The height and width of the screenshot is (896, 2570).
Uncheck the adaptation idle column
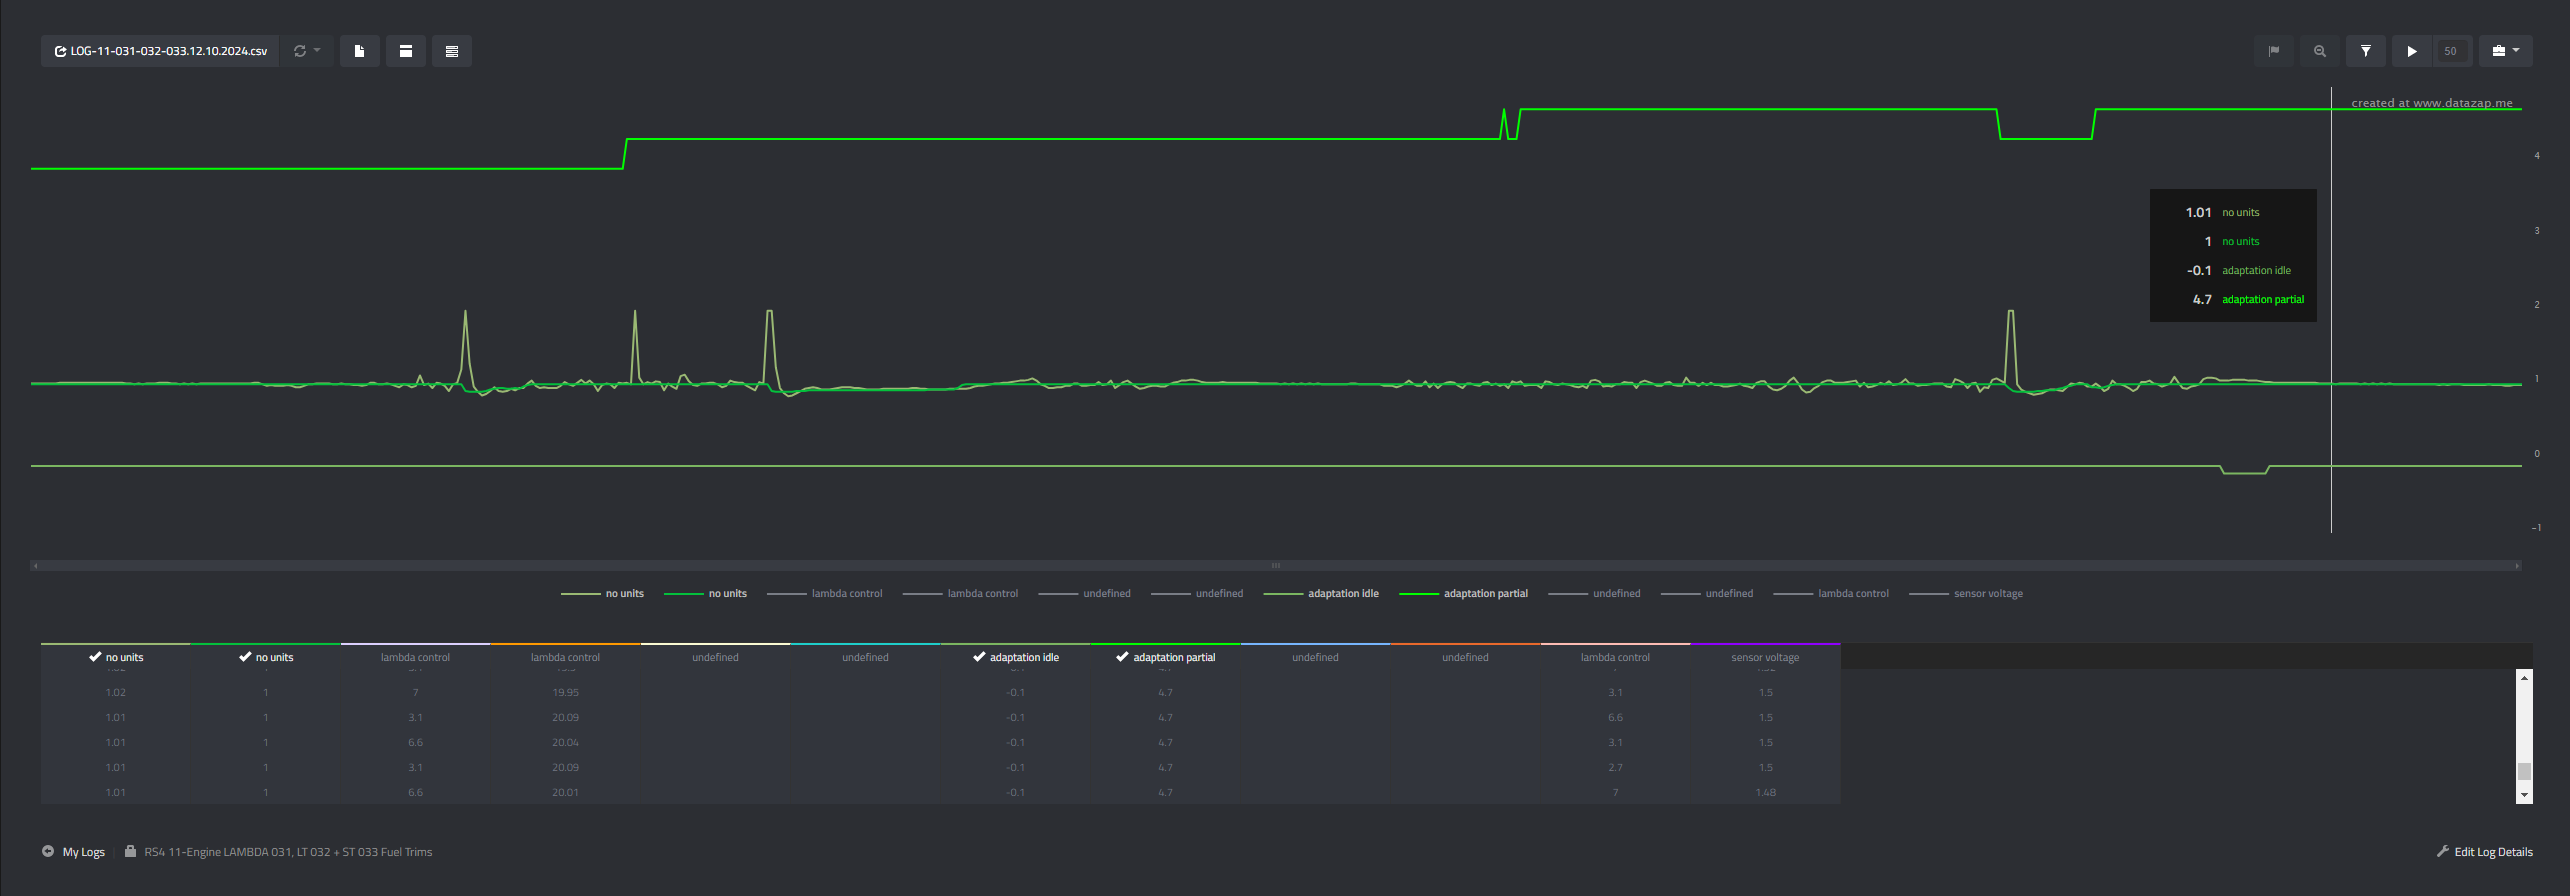click(x=1015, y=657)
